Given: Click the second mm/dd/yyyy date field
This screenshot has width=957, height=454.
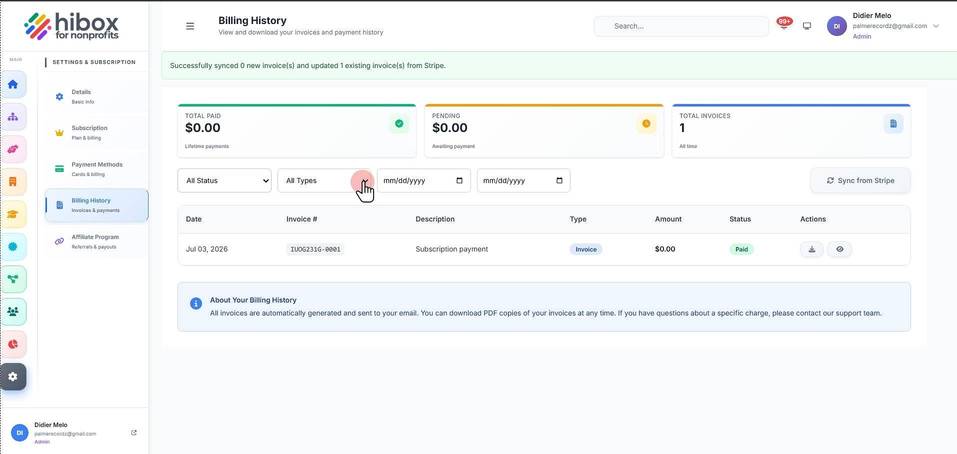Looking at the screenshot, I should pyautogui.click(x=524, y=181).
